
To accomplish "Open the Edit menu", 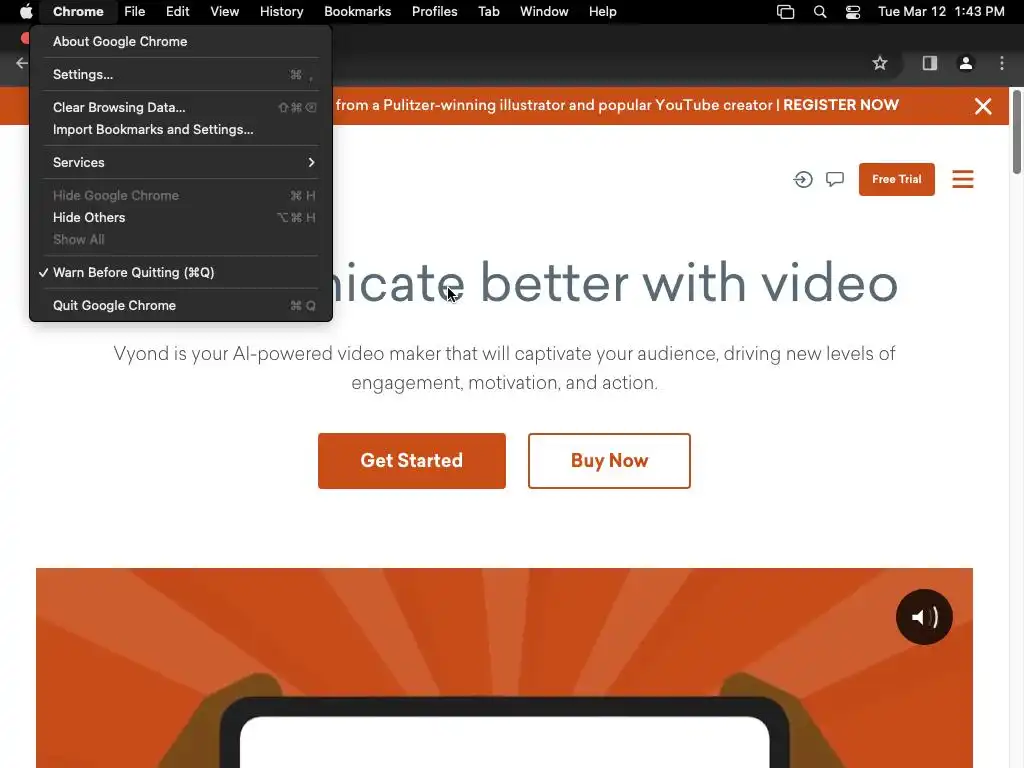I will (x=177, y=12).
